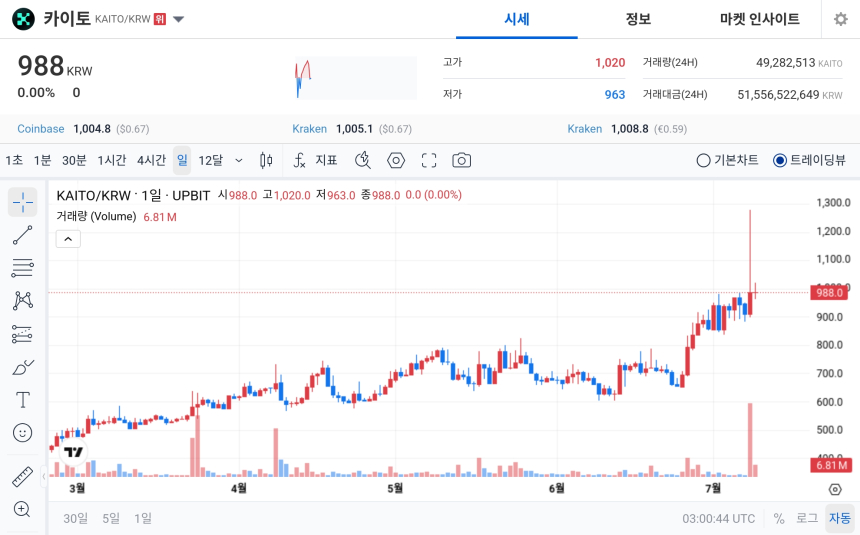
Task: Select the 1초 interval
Action: coord(14,160)
